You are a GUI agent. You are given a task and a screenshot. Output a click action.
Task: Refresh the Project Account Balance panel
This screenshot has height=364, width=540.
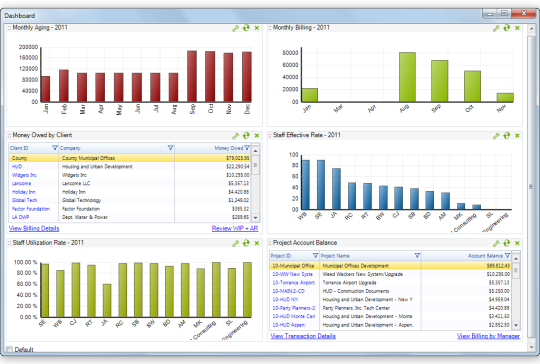point(507,243)
